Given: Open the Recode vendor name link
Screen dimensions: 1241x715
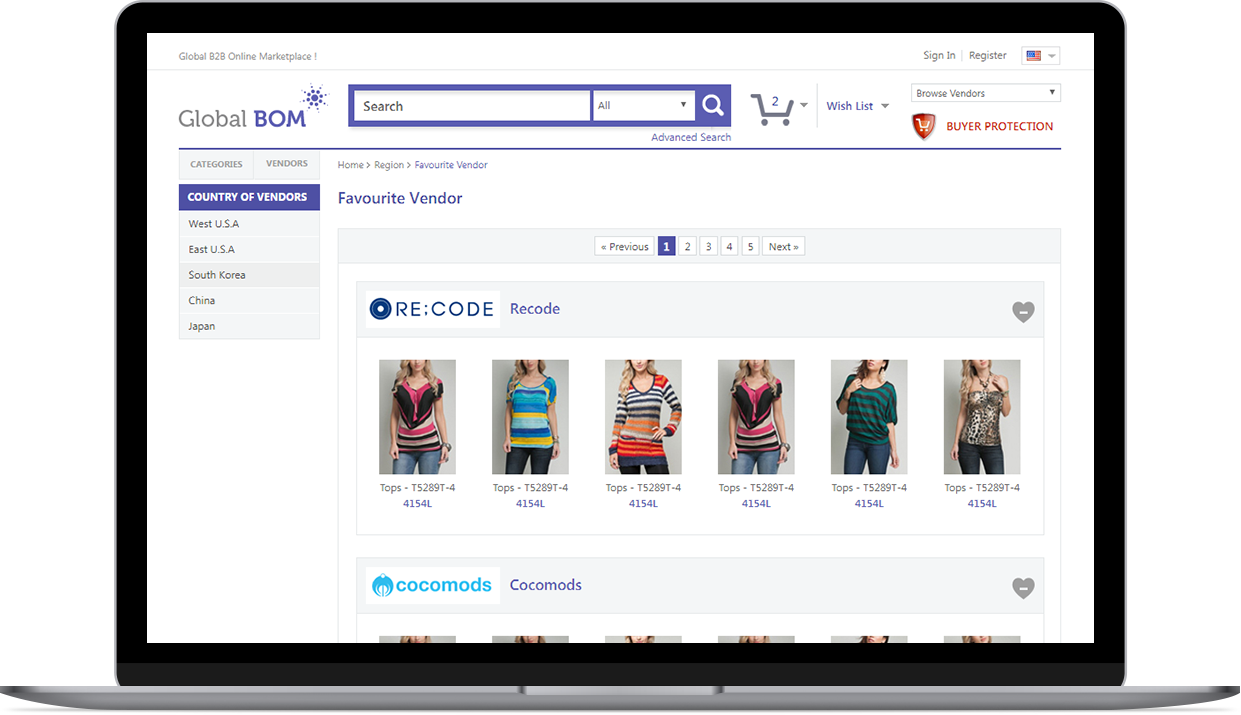Looking at the screenshot, I should click(535, 309).
